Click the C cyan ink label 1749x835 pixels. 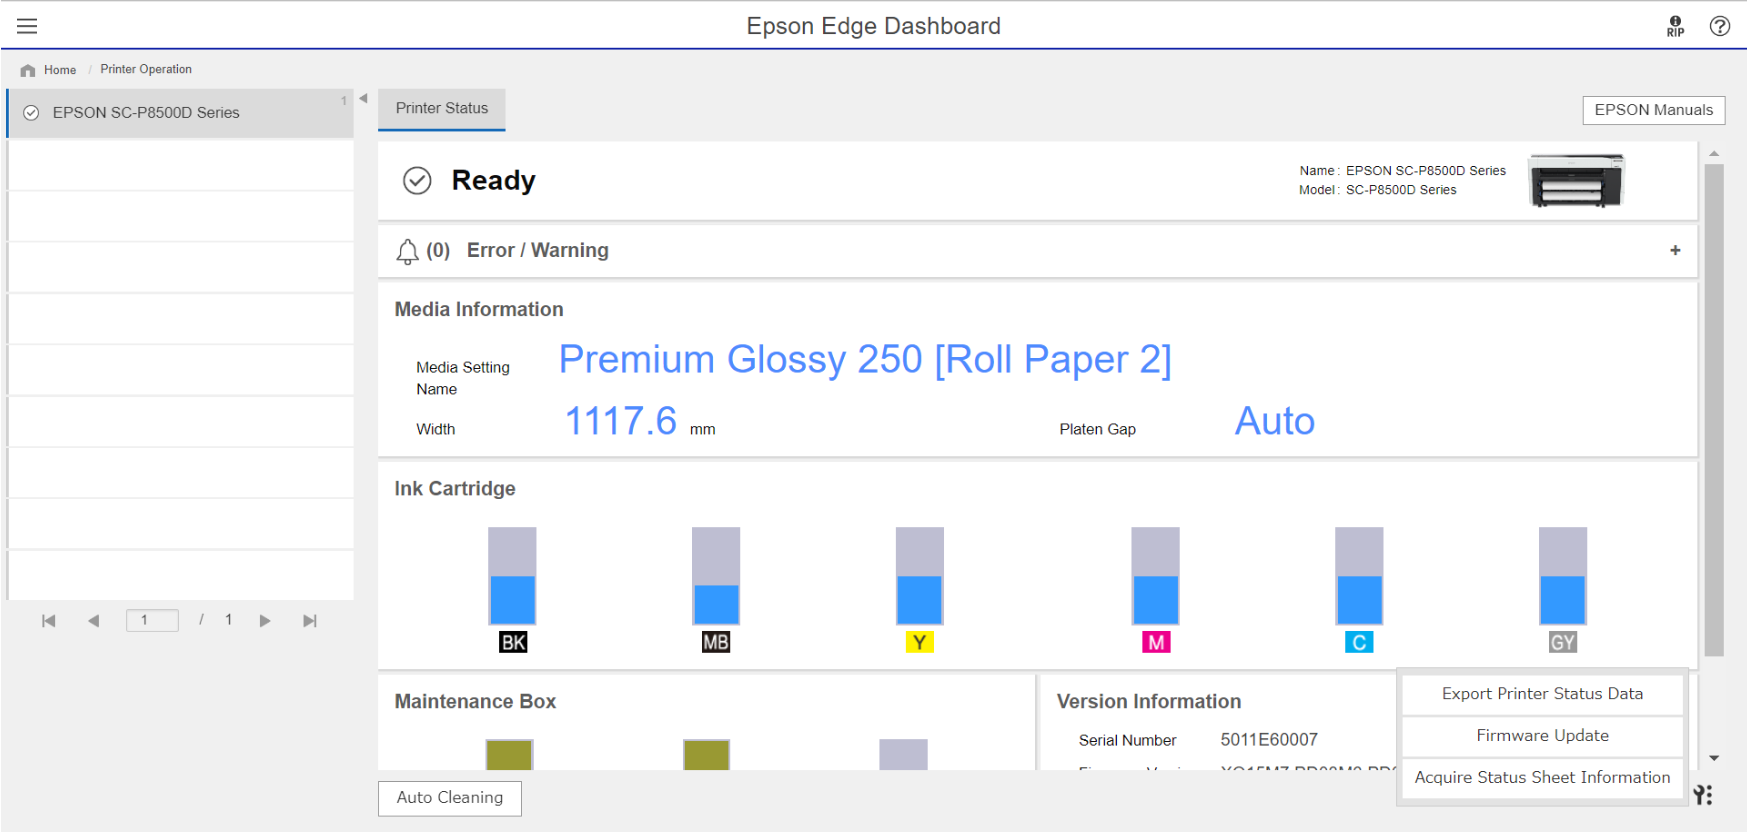(x=1359, y=643)
